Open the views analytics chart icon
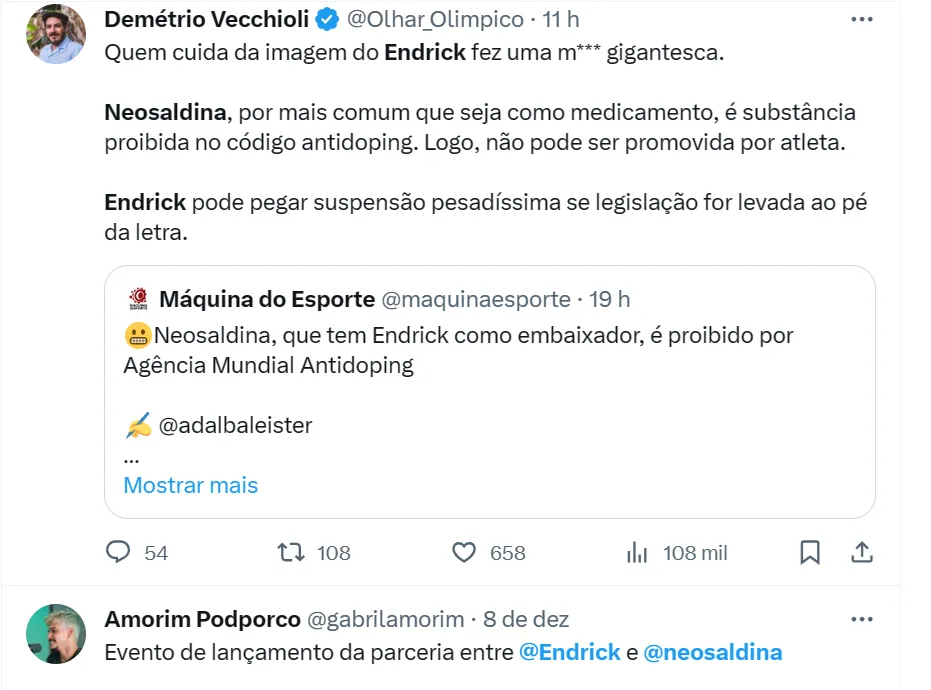 [x=637, y=552]
